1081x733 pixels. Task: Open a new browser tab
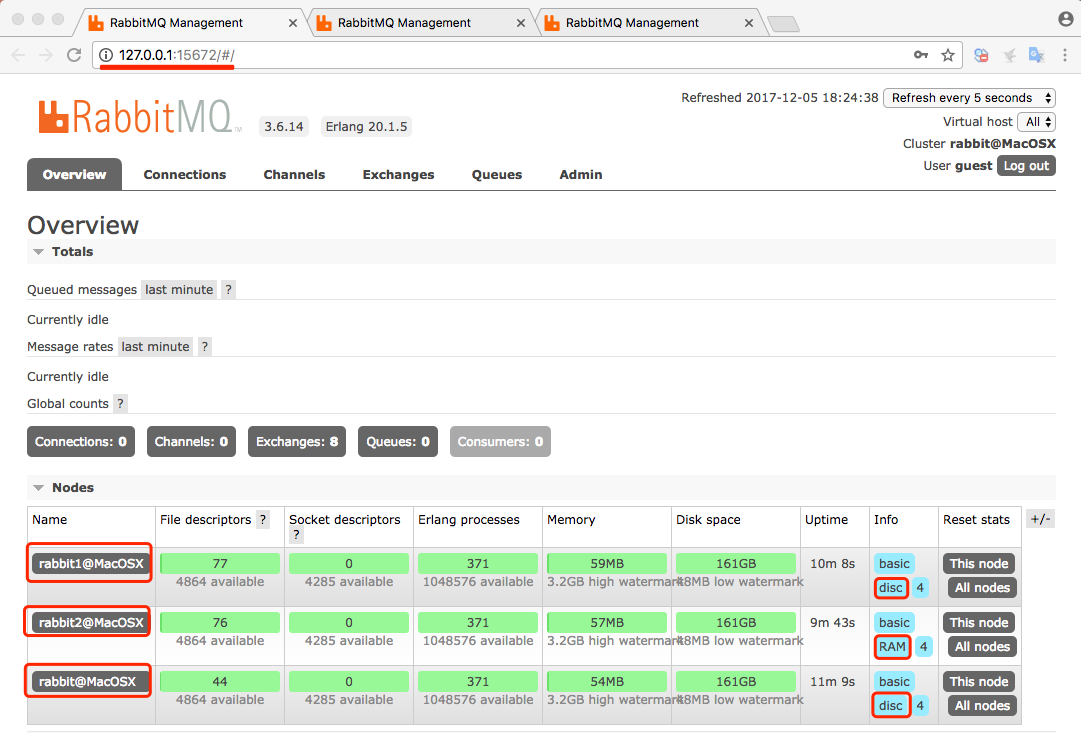click(783, 24)
